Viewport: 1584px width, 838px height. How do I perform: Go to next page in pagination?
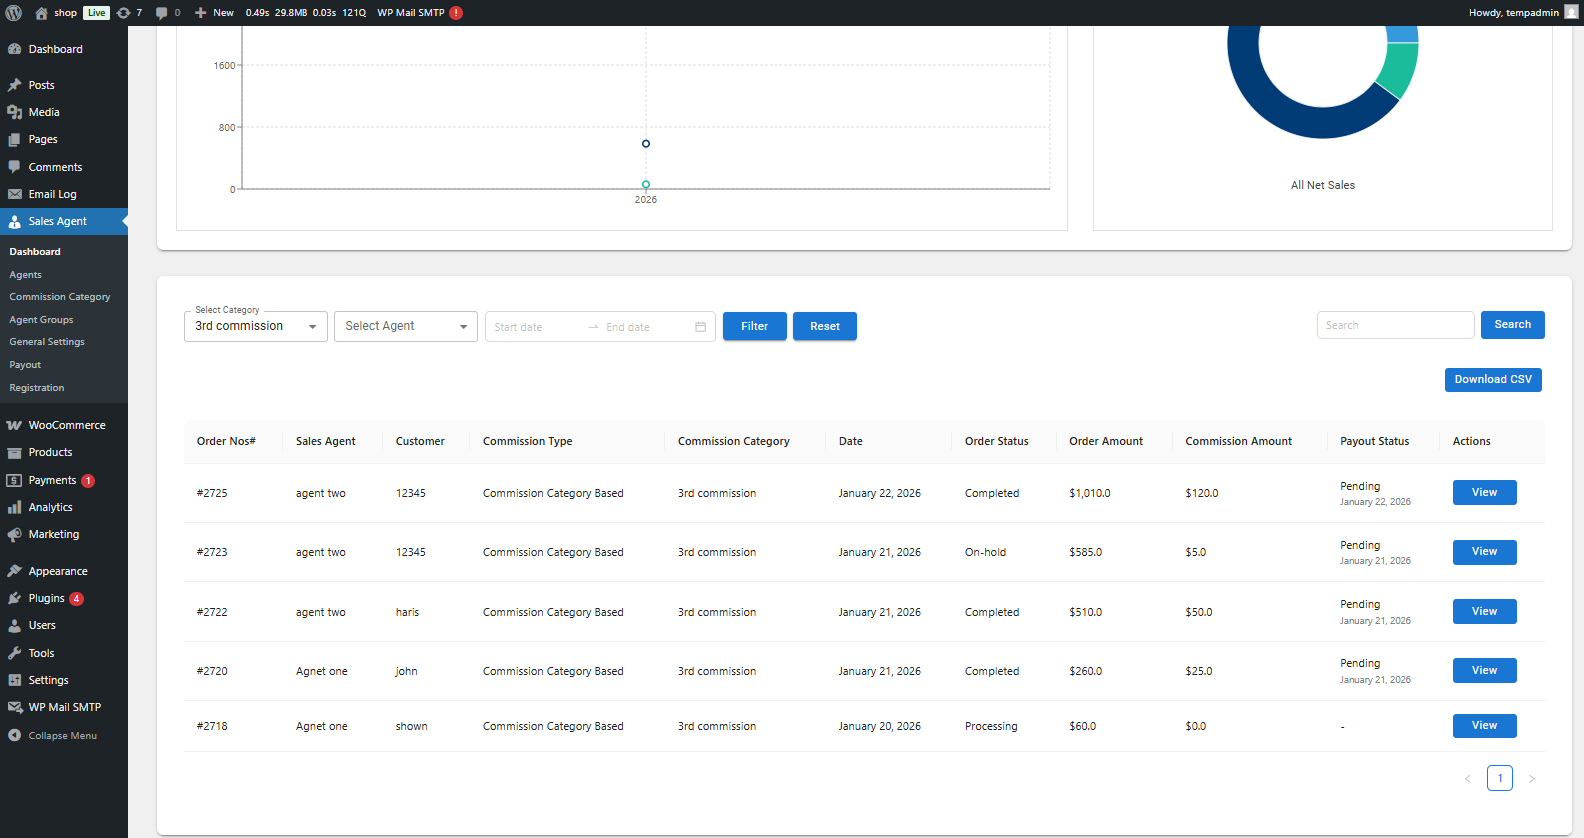tap(1531, 778)
